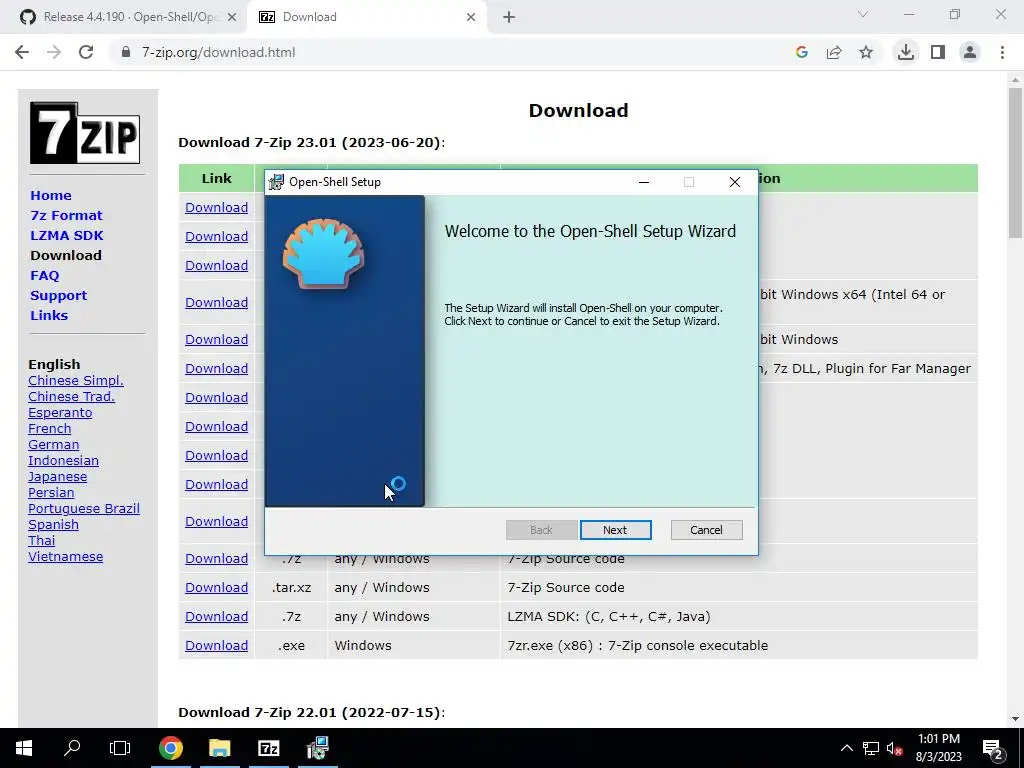
Task: Switch language to Esperanto
Action: (60, 413)
